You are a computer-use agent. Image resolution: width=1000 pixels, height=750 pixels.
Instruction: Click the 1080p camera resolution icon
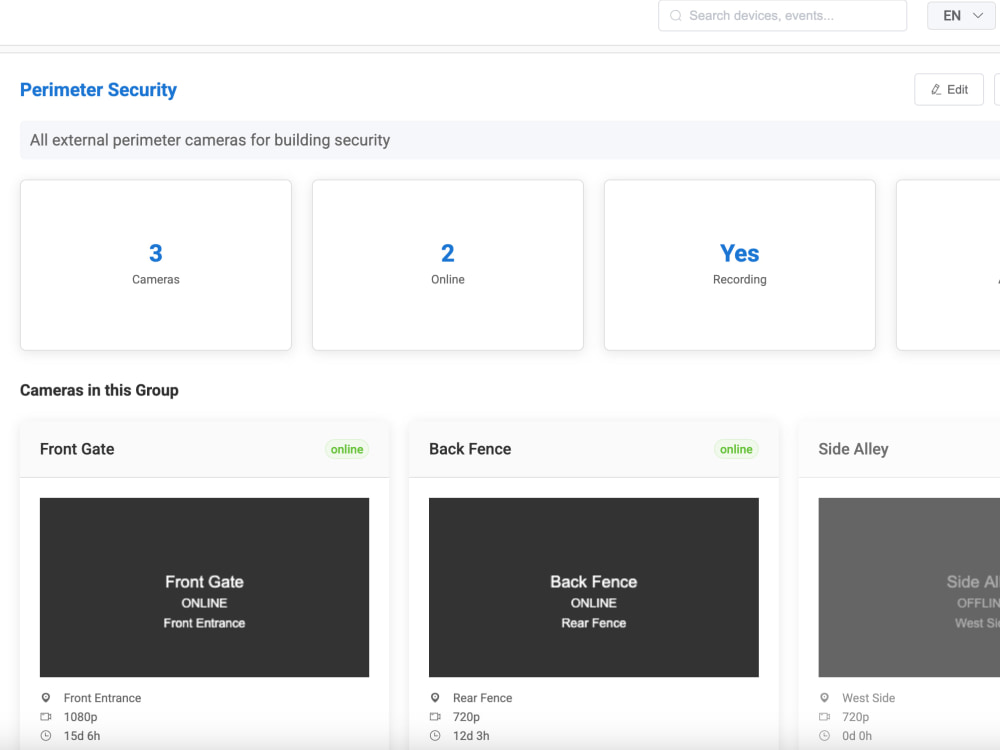pyautogui.click(x=46, y=717)
